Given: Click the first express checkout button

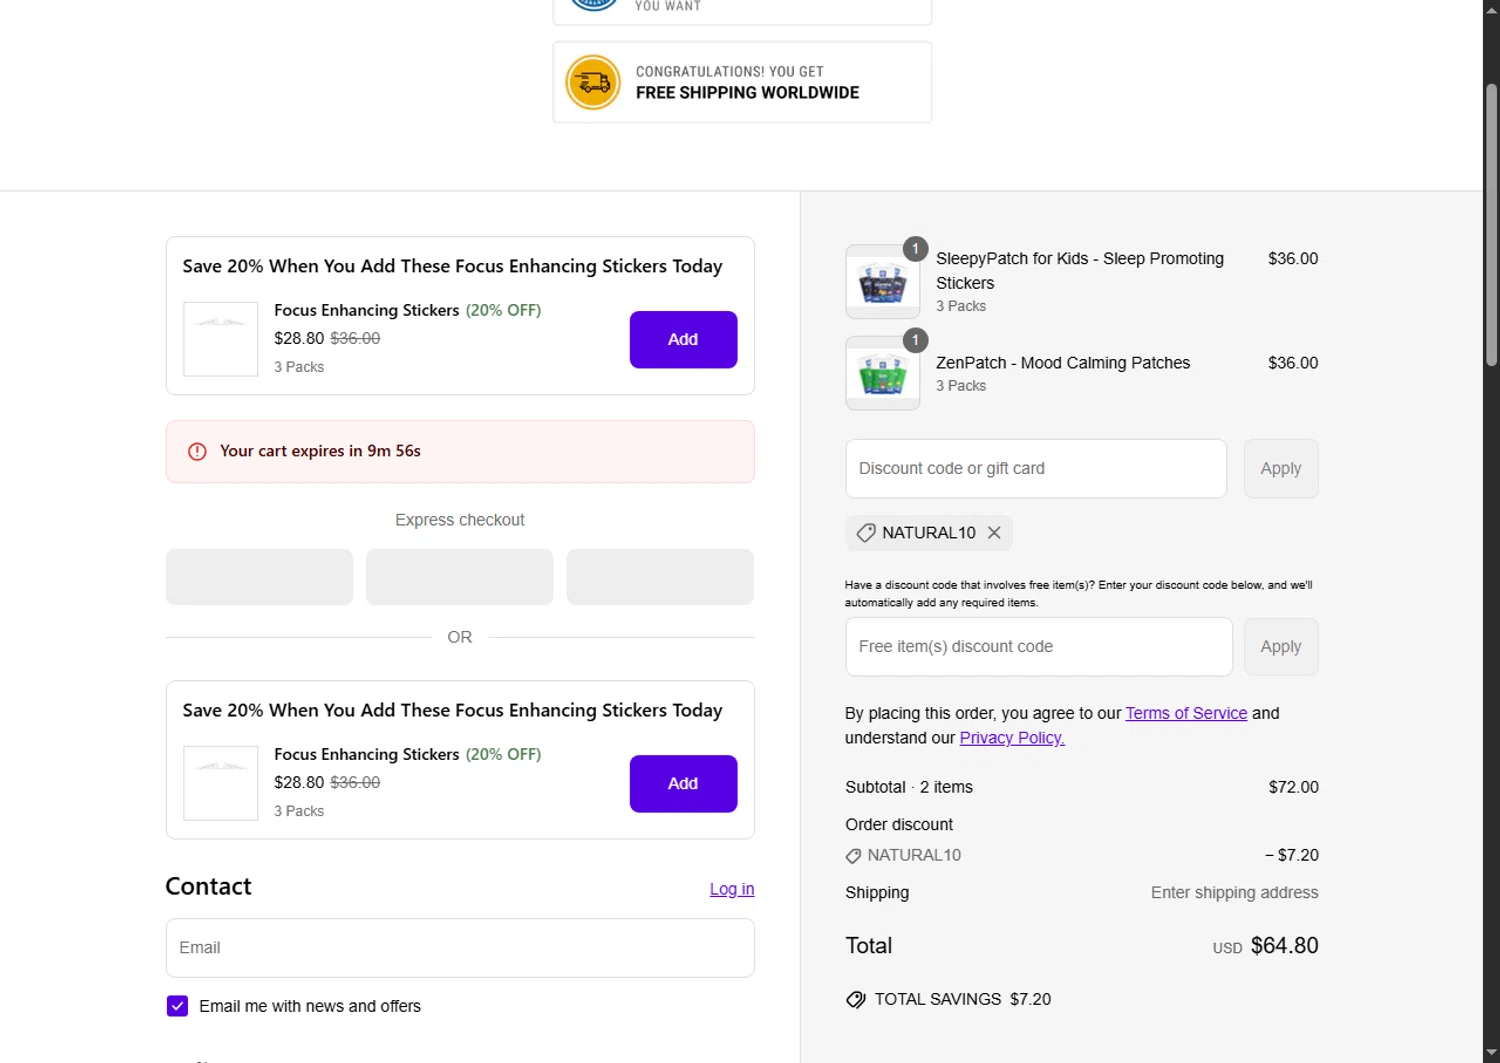Looking at the screenshot, I should (x=259, y=577).
